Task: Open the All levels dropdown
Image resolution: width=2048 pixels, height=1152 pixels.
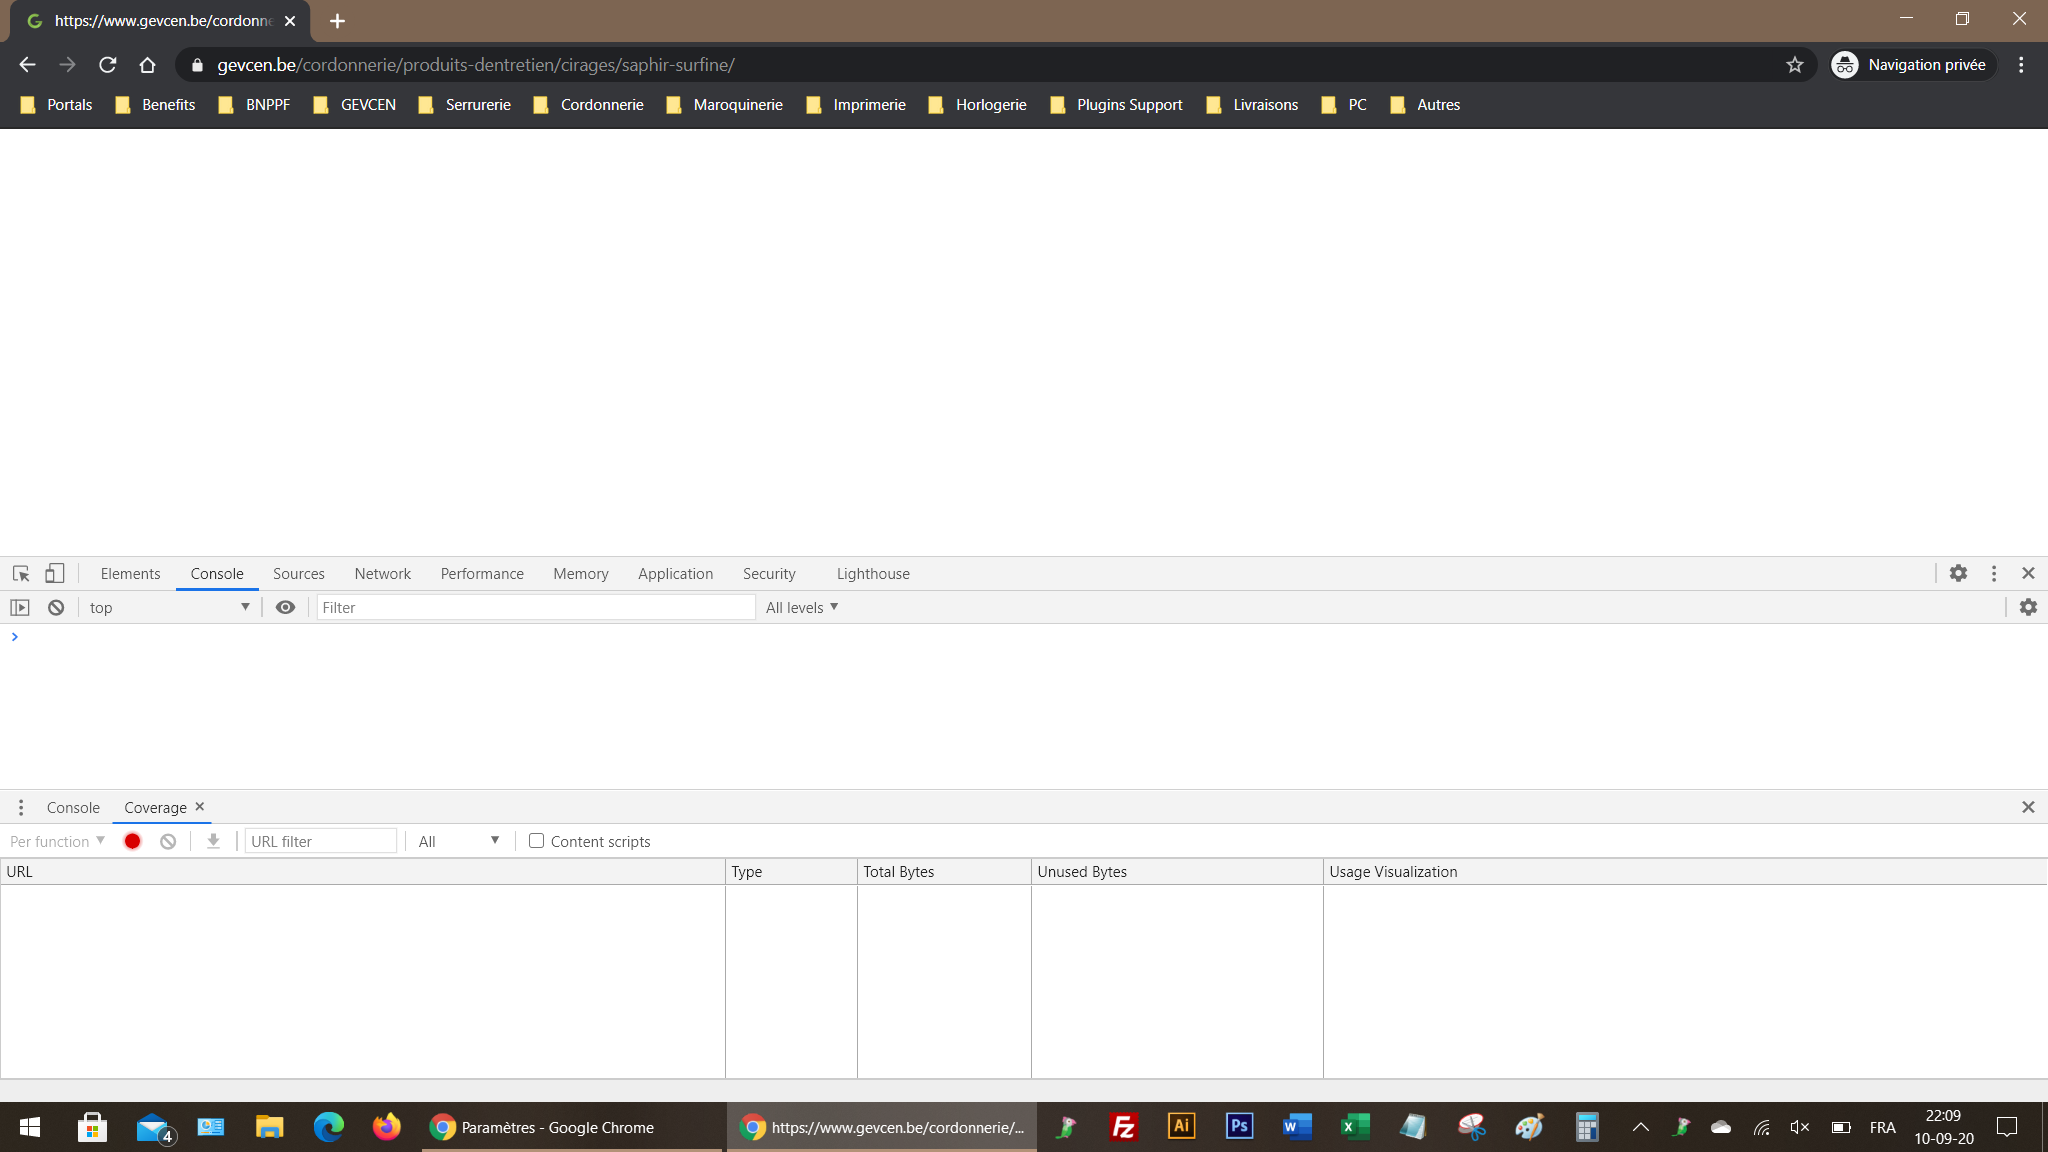Action: point(801,607)
